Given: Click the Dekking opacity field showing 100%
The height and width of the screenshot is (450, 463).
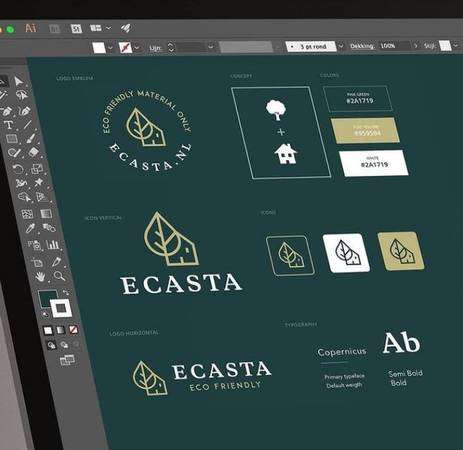Looking at the screenshot, I should (x=394, y=46).
